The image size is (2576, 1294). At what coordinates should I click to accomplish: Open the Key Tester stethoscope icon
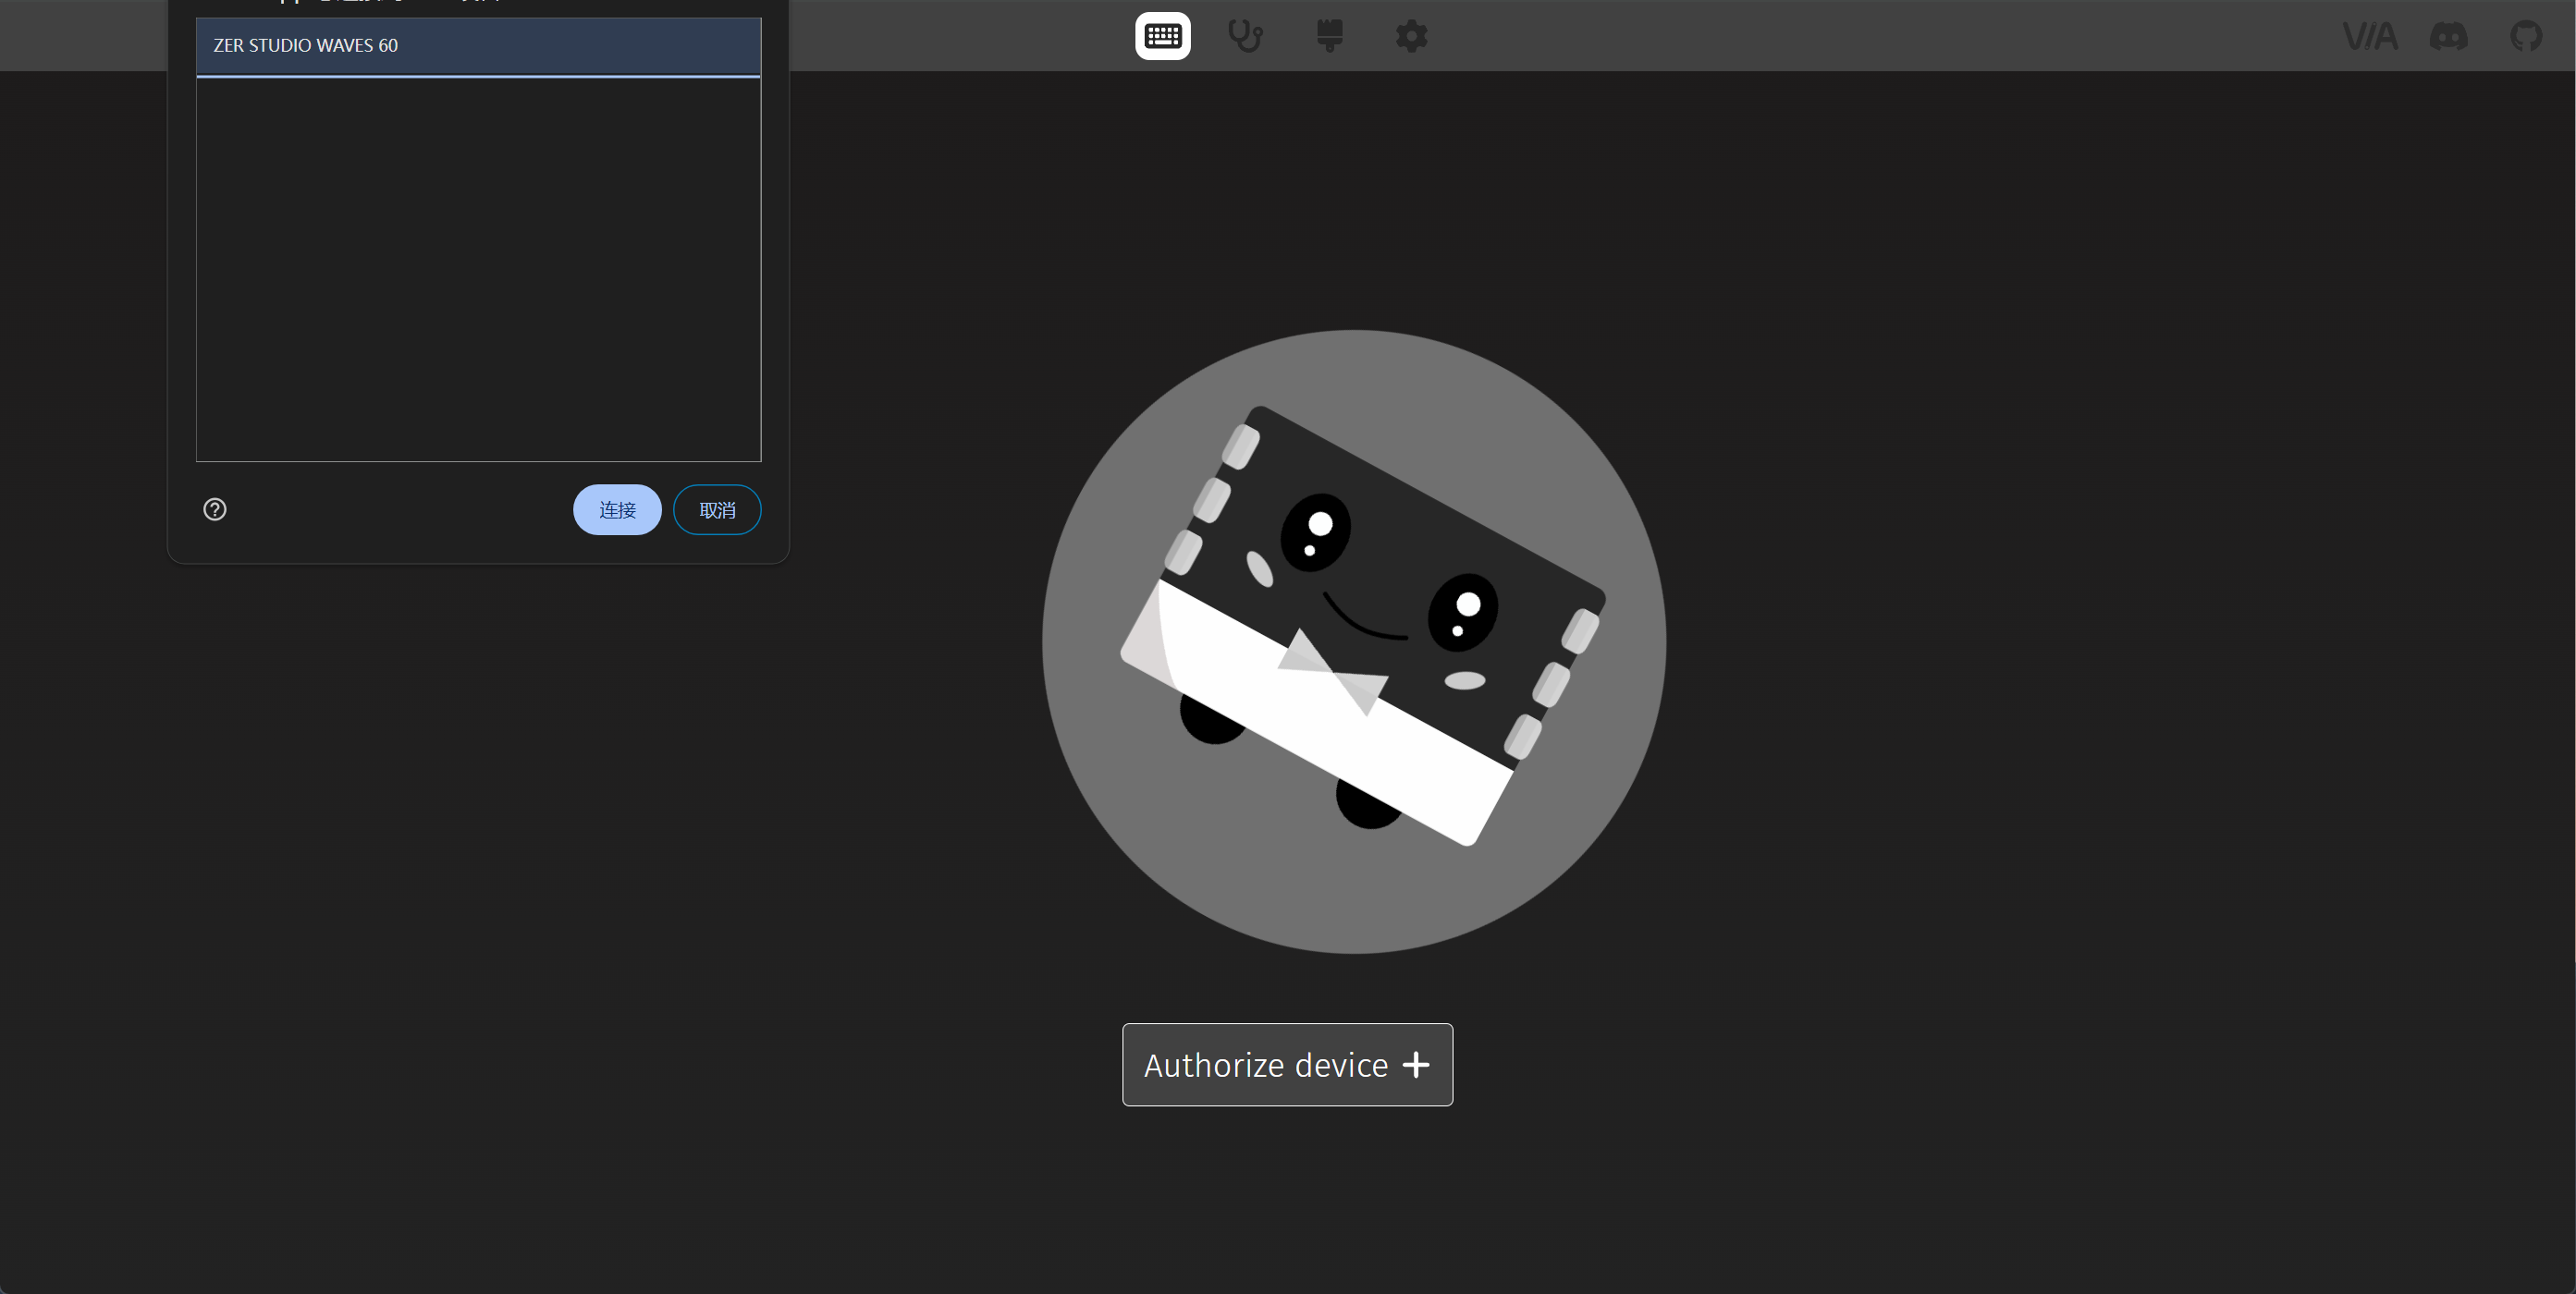(1245, 36)
